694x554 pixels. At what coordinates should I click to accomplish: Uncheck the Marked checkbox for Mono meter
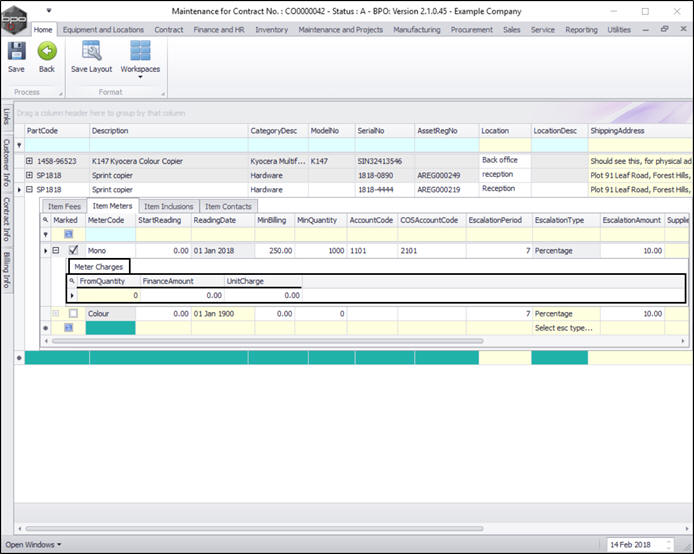tap(72, 250)
